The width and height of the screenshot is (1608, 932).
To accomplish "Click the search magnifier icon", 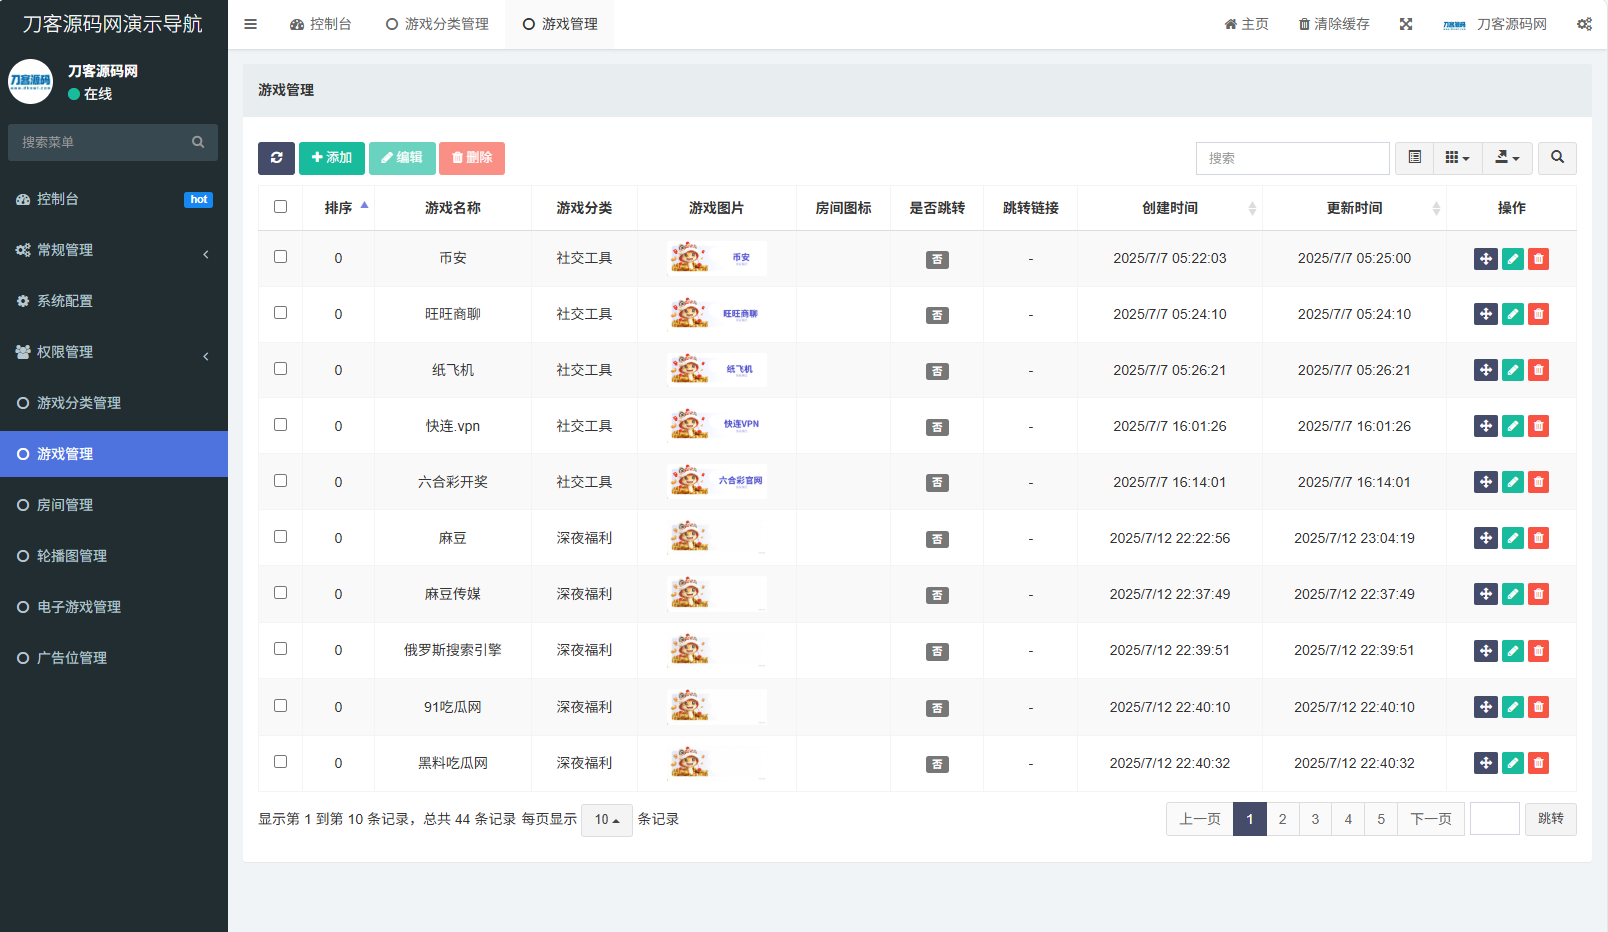I will [x=1557, y=157].
